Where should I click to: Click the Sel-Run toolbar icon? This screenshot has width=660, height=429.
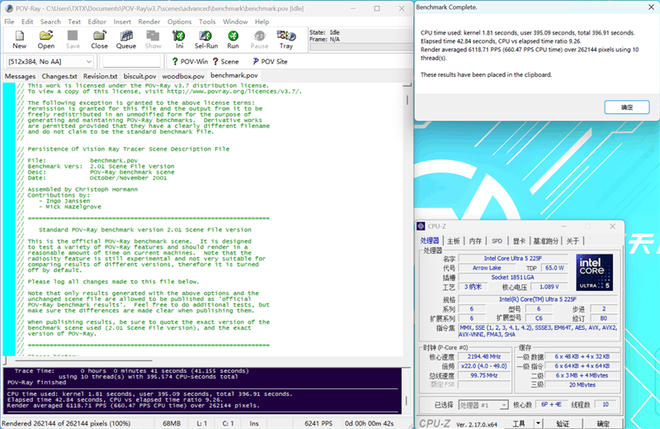206,39
